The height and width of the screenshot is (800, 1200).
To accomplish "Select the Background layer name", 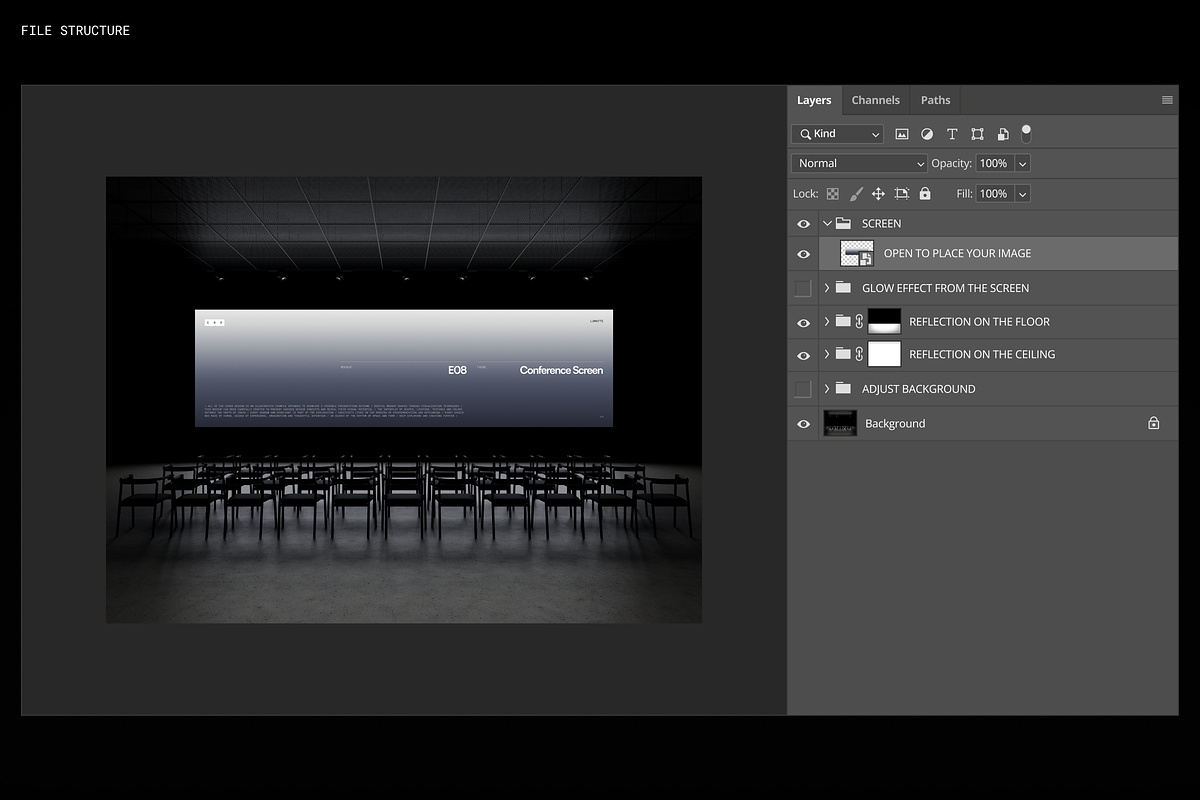I will click(895, 424).
